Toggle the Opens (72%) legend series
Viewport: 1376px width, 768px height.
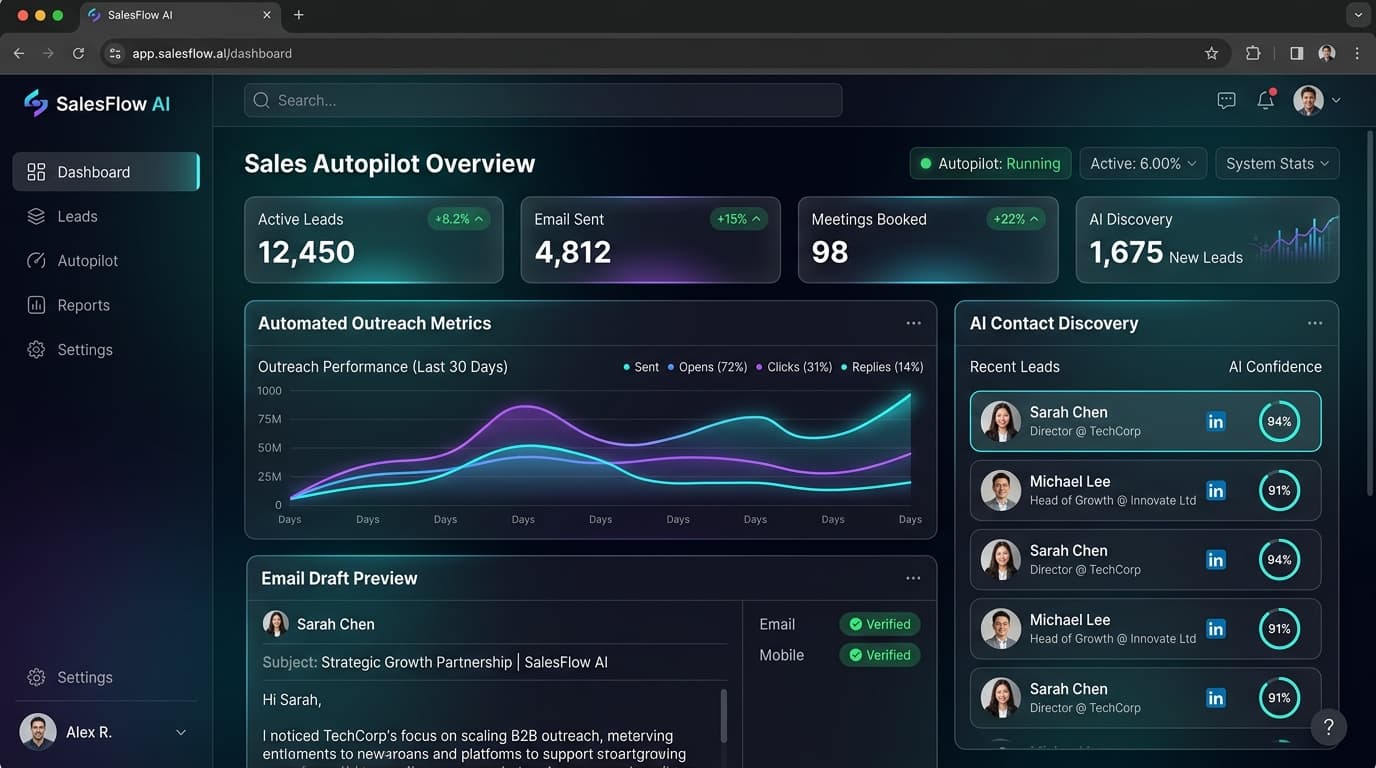point(707,367)
